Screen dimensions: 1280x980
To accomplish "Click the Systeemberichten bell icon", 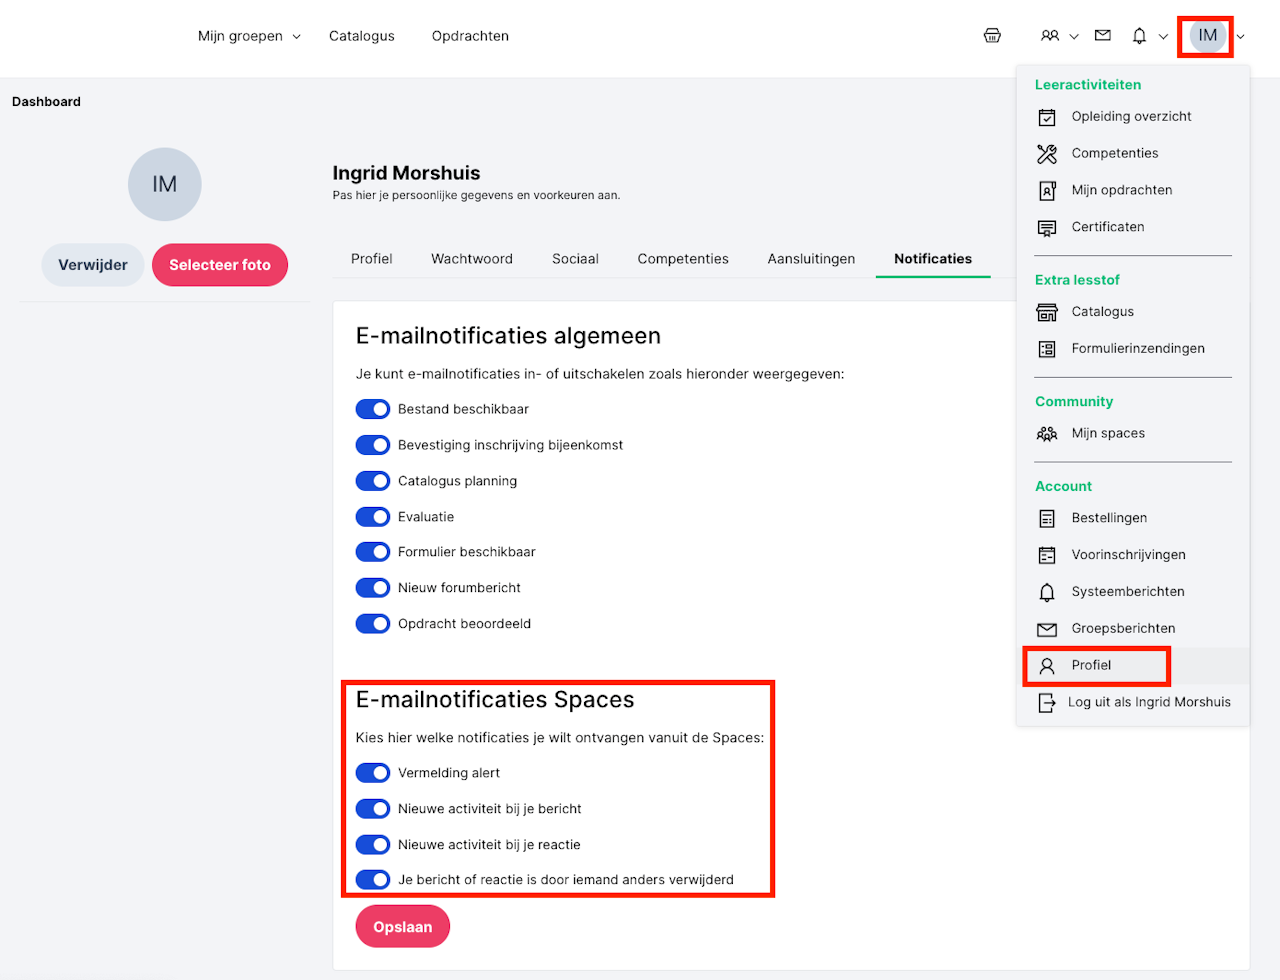I will pos(1047,592).
